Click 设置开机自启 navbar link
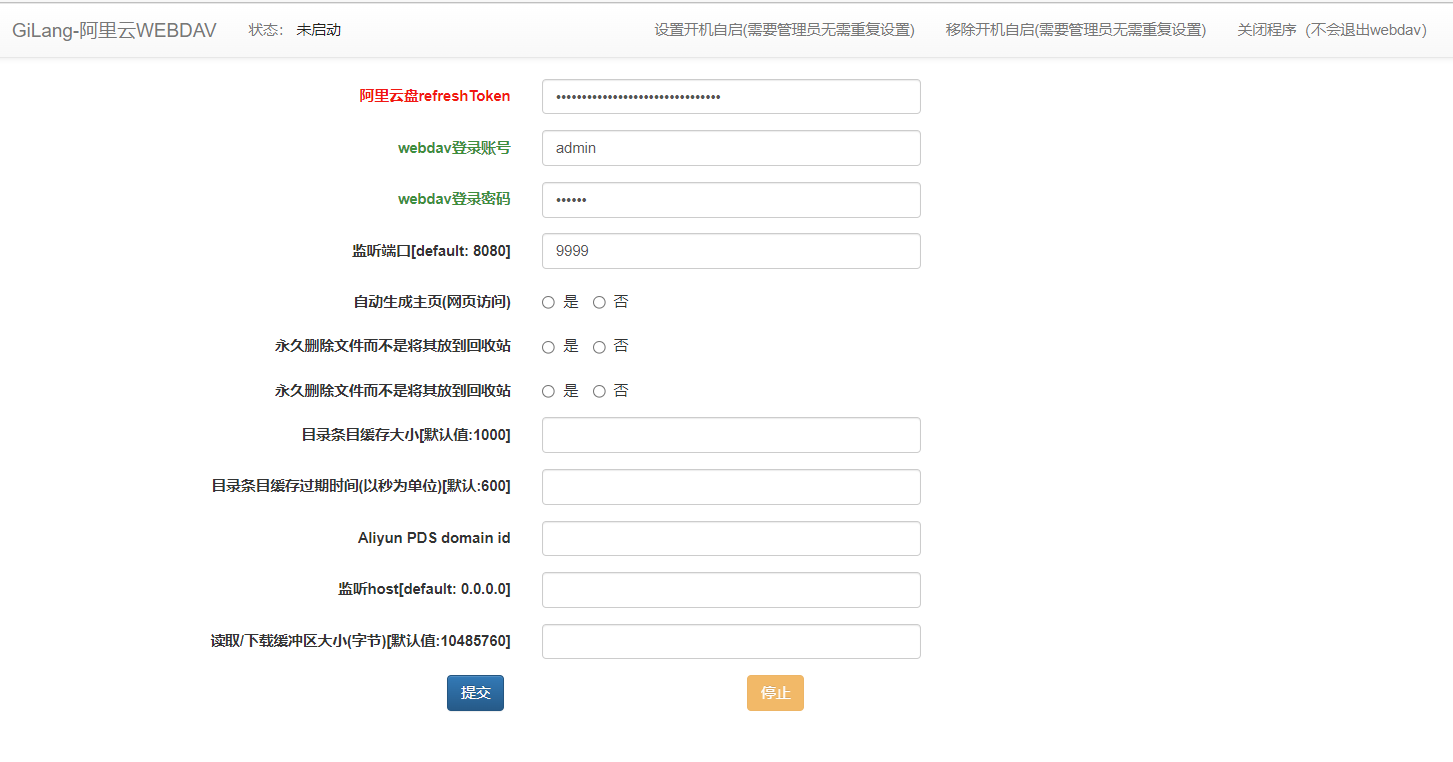 (784, 30)
